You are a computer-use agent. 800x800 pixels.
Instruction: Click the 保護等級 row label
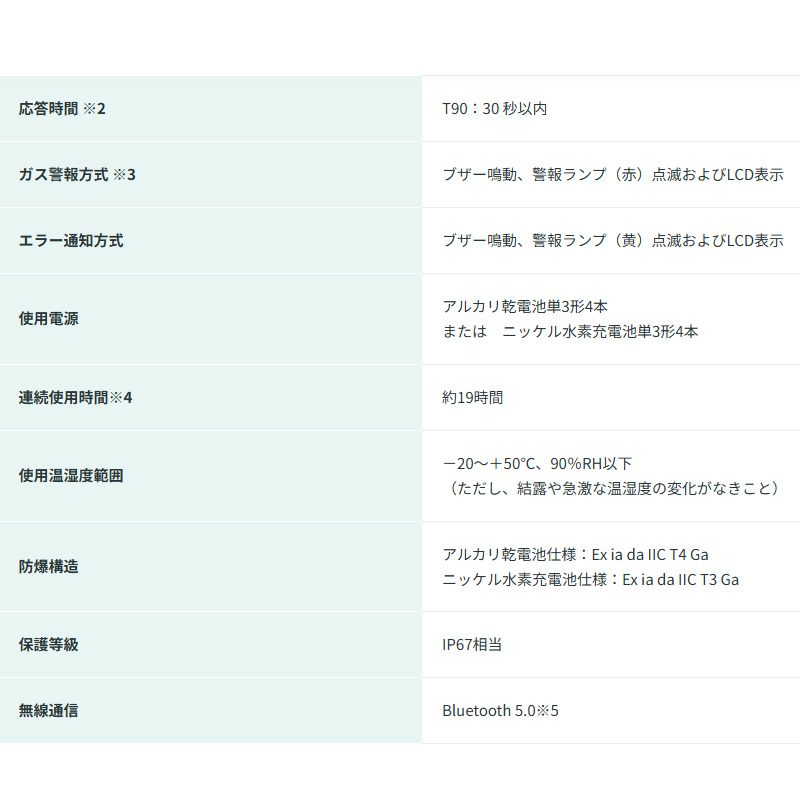[x=48, y=644]
